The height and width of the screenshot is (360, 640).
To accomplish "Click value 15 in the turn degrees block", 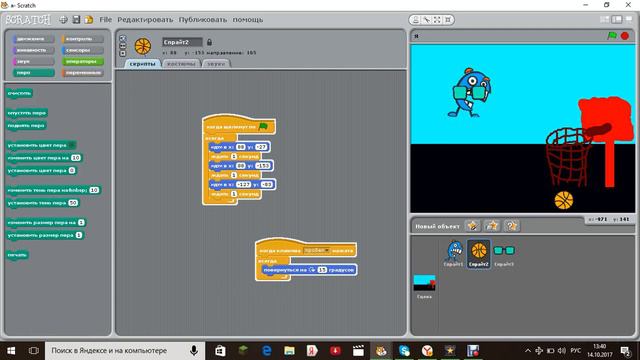I will coord(322,270).
